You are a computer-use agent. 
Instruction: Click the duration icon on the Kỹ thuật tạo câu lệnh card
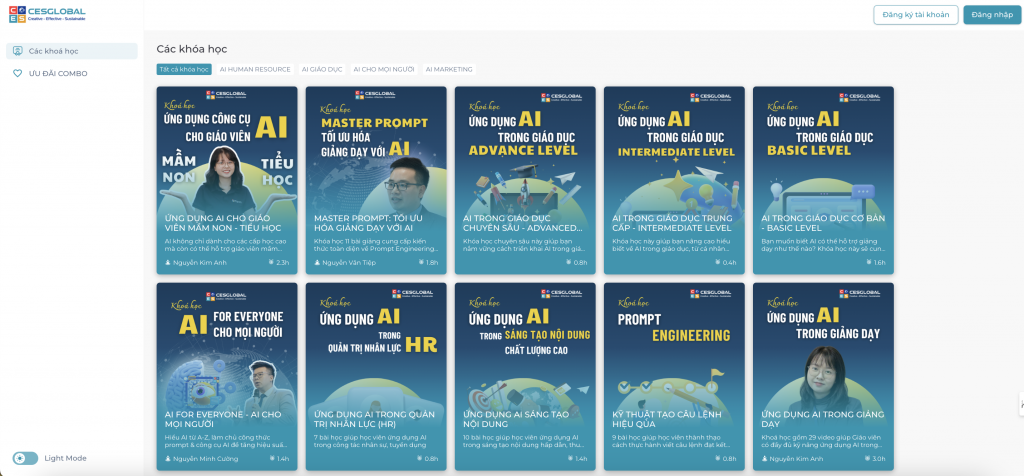coord(718,458)
